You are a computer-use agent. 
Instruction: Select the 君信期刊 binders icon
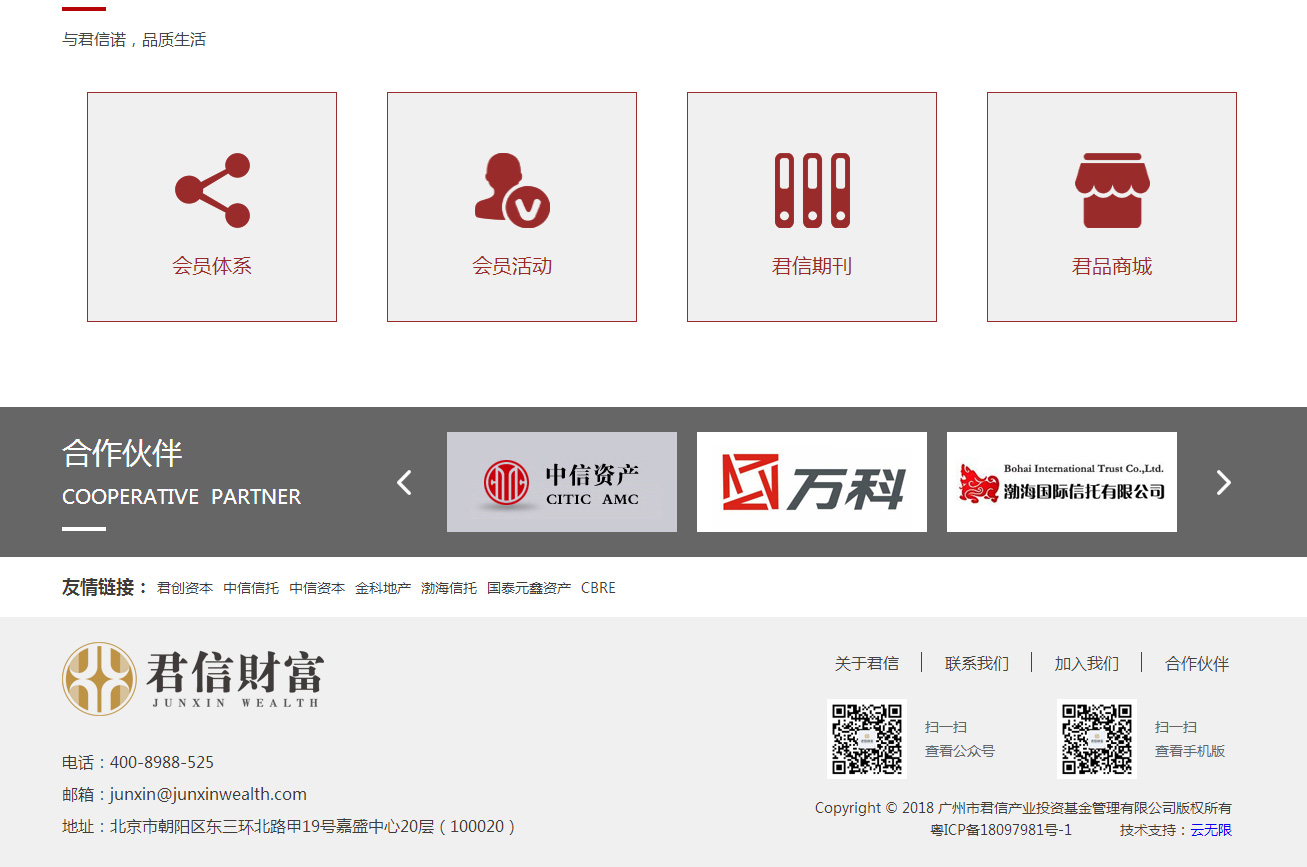812,190
